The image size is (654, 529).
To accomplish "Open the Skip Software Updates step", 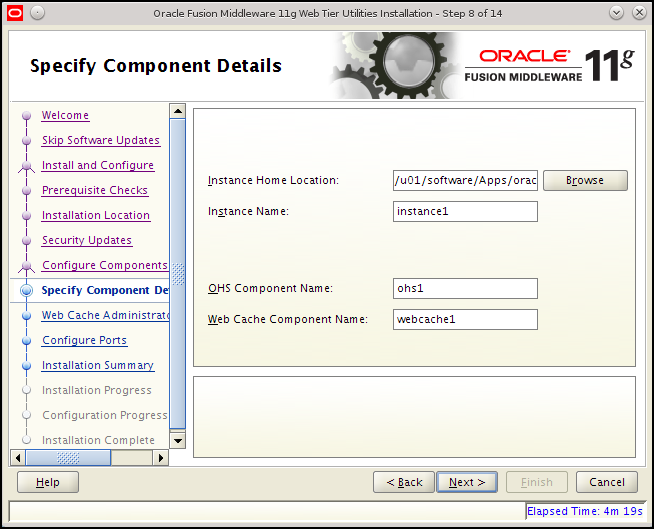I will coord(101,141).
